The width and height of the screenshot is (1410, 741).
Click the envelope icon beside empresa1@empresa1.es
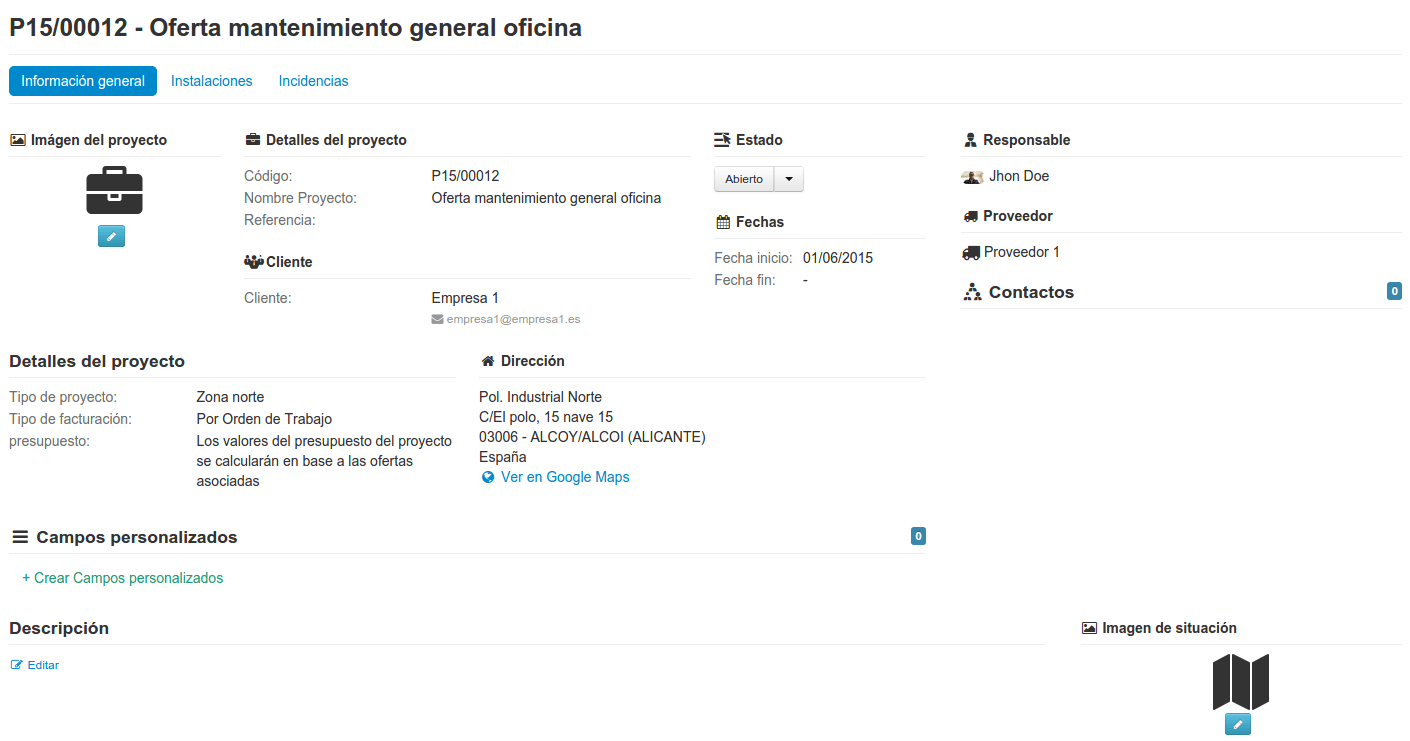(437, 320)
